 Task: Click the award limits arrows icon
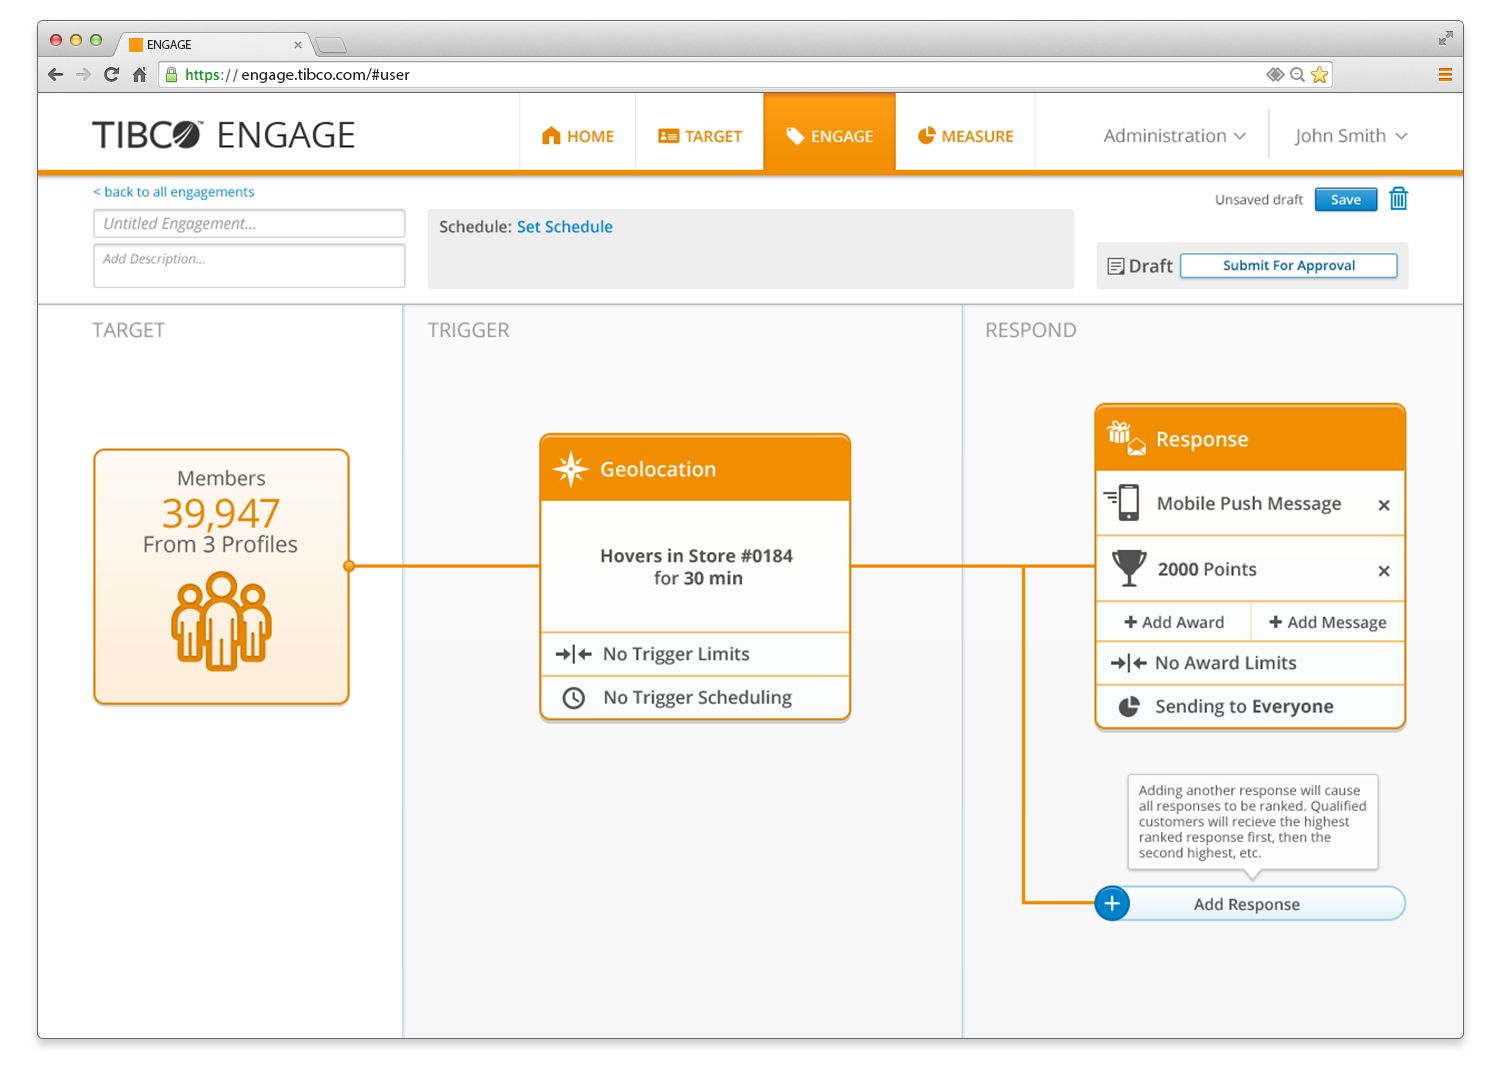click(1128, 663)
